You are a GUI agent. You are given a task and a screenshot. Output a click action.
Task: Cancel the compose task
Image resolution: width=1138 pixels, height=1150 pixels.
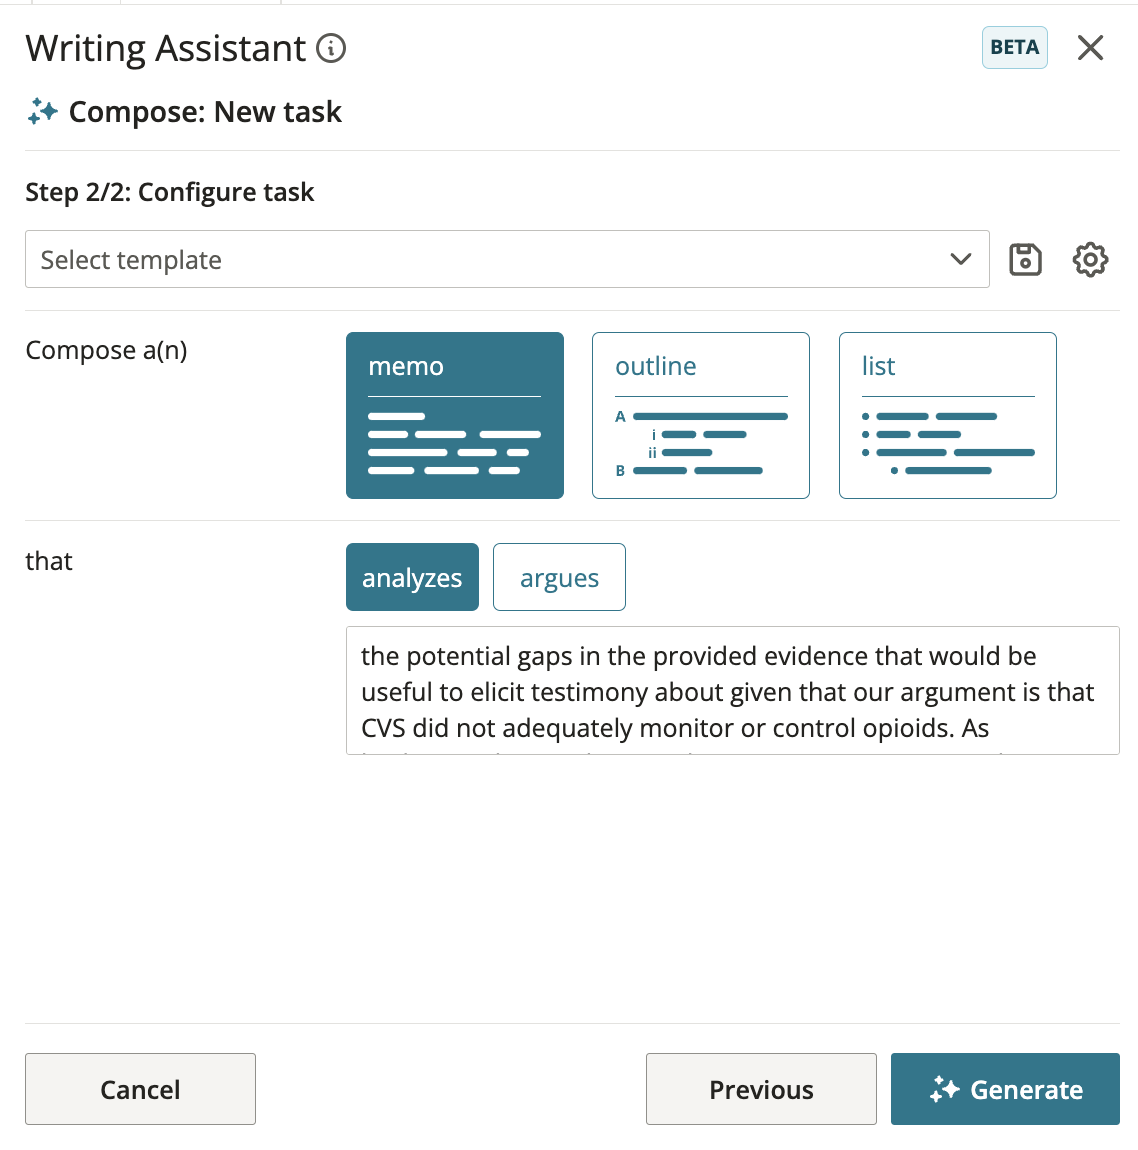tap(140, 1089)
